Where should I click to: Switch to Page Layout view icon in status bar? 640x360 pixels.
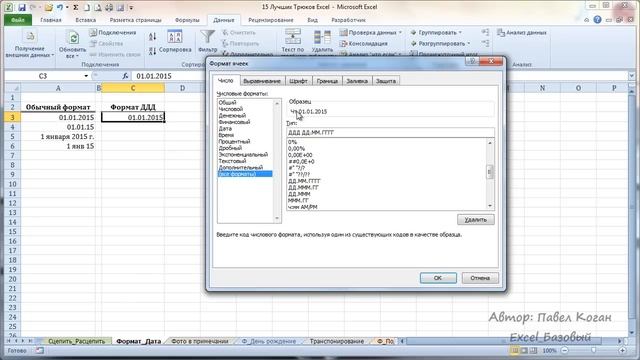[524, 351]
